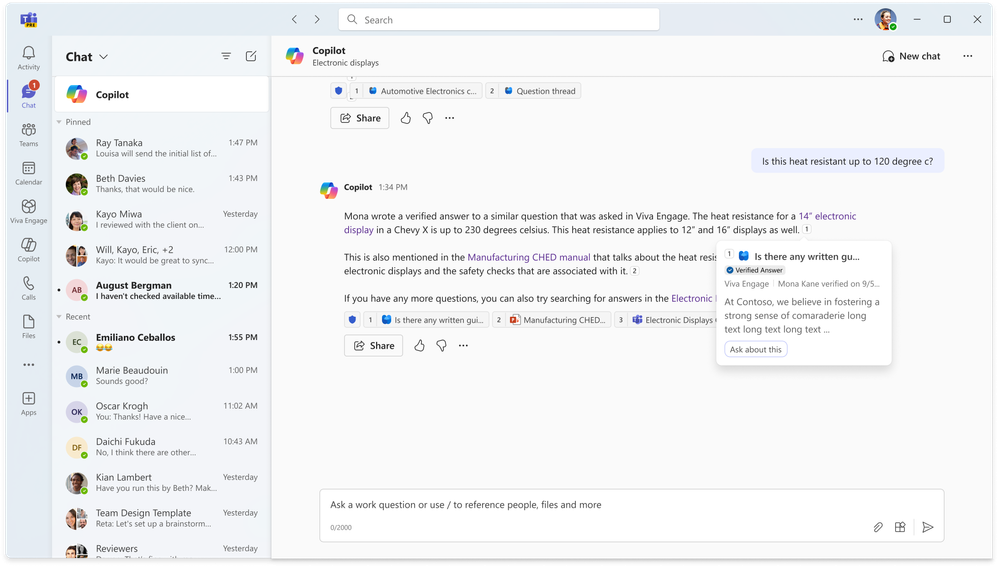Open Copilot app in left rail
The height and width of the screenshot is (567, 998).
[x=29, y=249]
